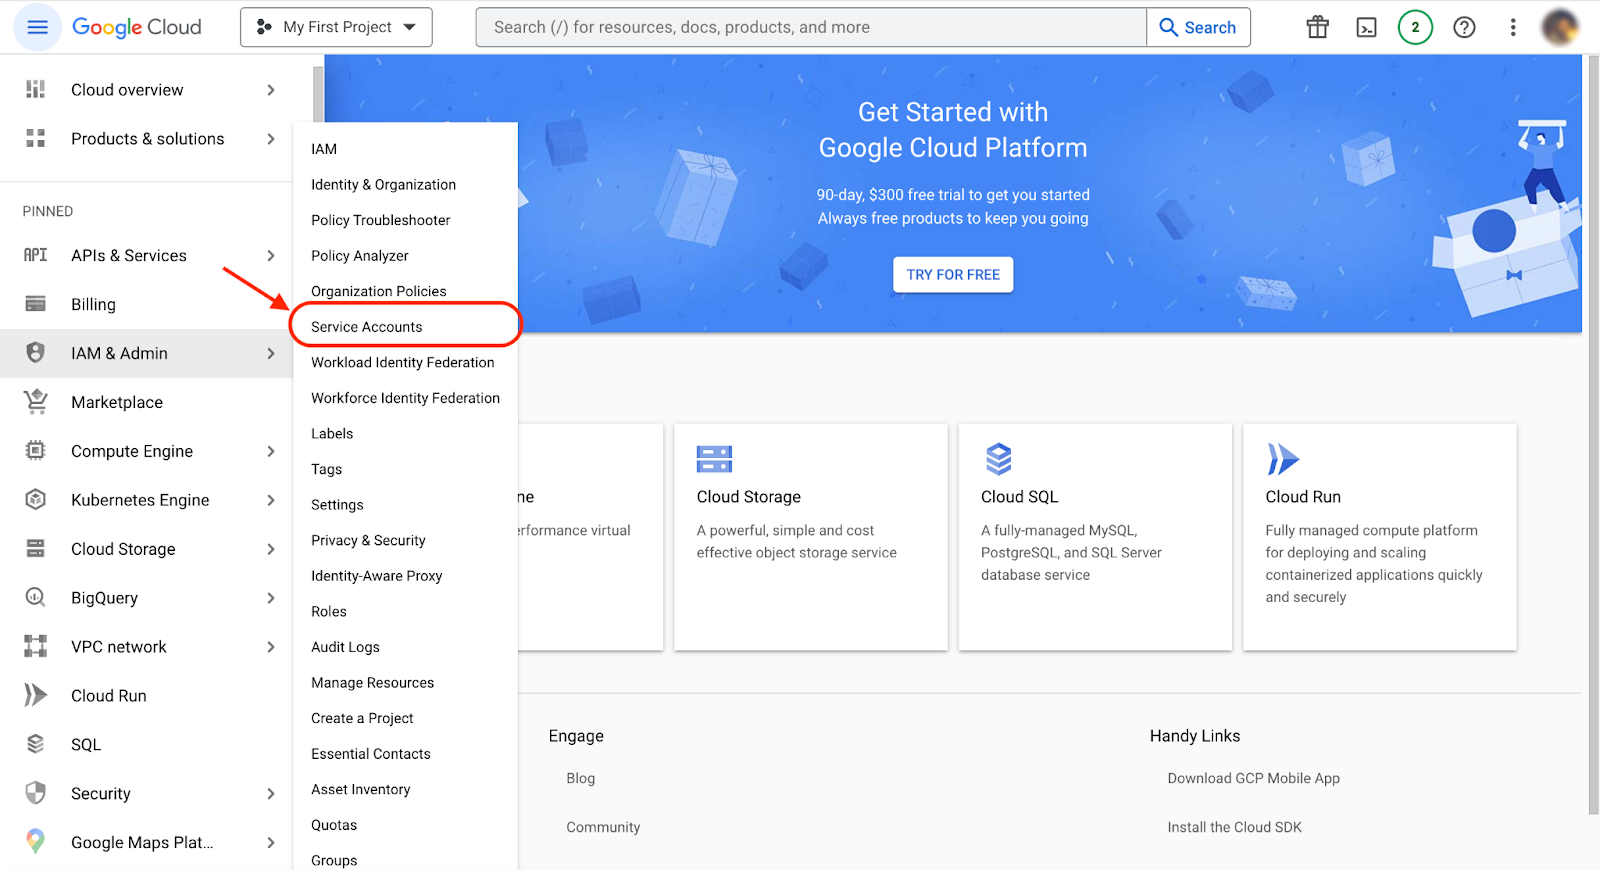Click the blue Search button
The width and height of the screenshot is (1600, 870).
click(x=1198, y=27)
